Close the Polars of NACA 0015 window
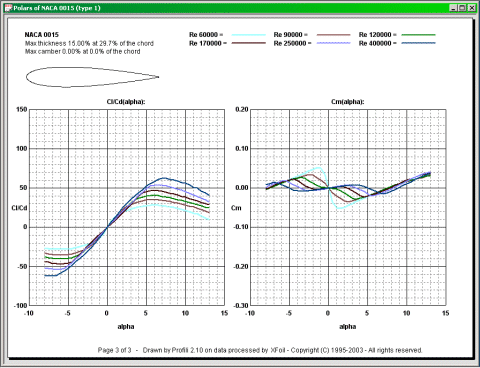 coord(472,8)
